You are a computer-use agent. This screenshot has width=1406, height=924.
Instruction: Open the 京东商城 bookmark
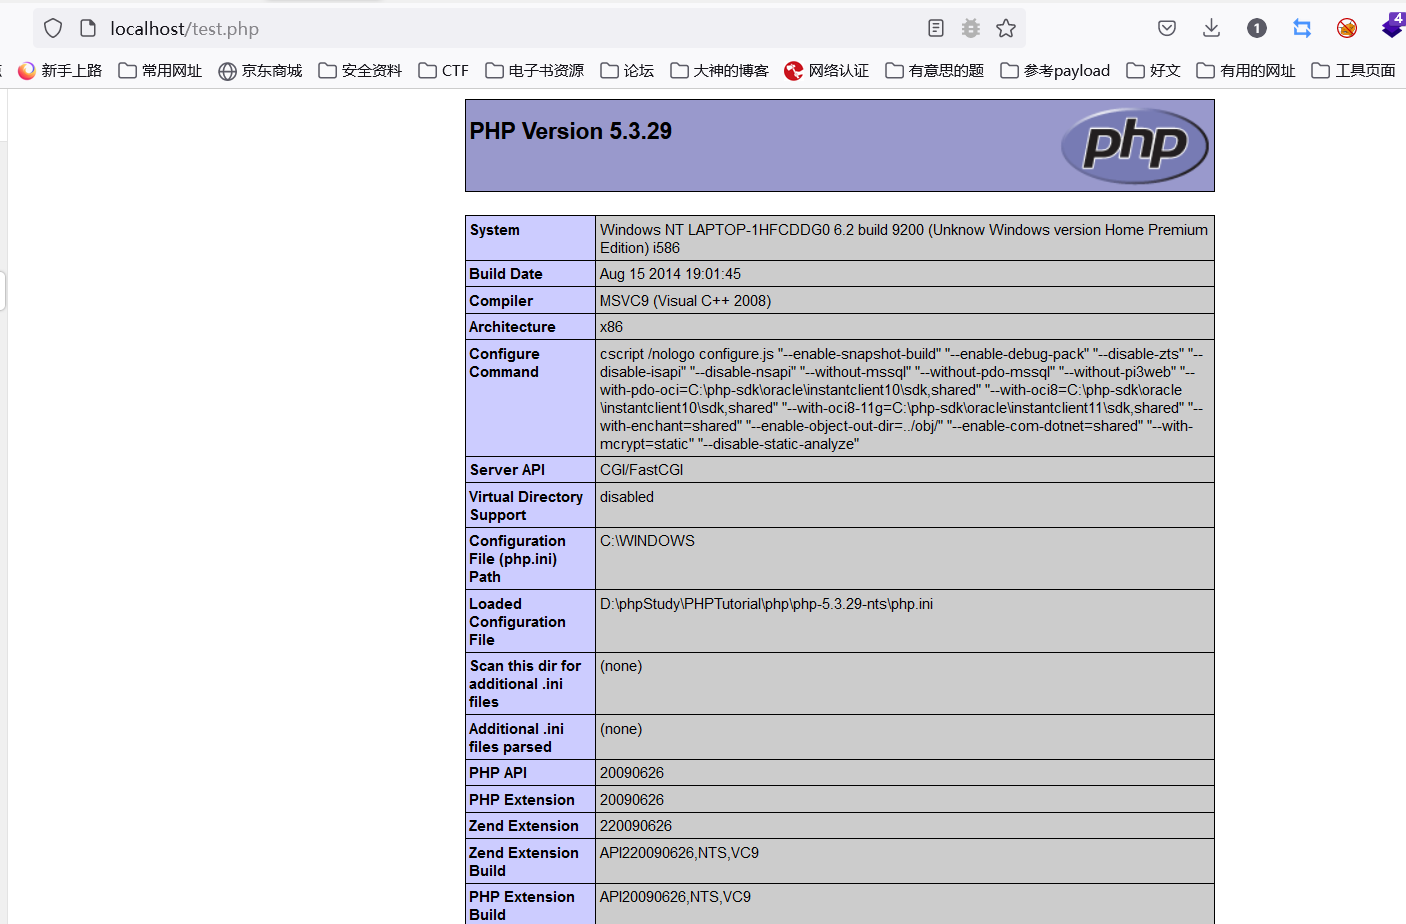pyautogui.click(x=260, y=70)
